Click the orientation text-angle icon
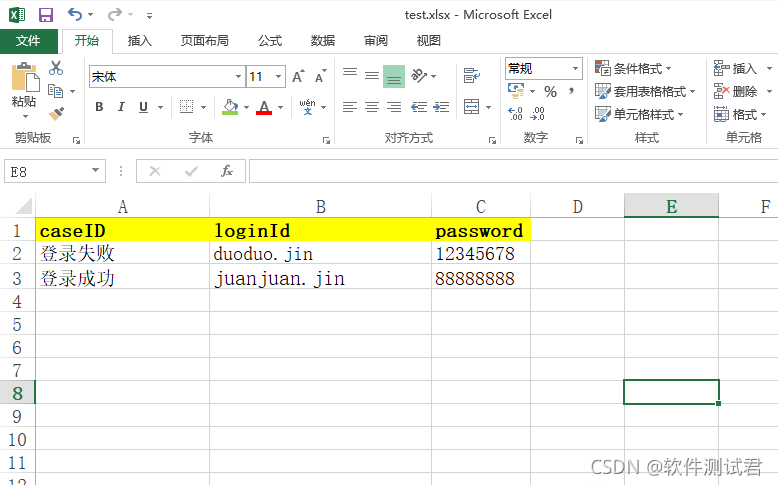Screen dimensions: 778x485 click(x=419, y=75)
